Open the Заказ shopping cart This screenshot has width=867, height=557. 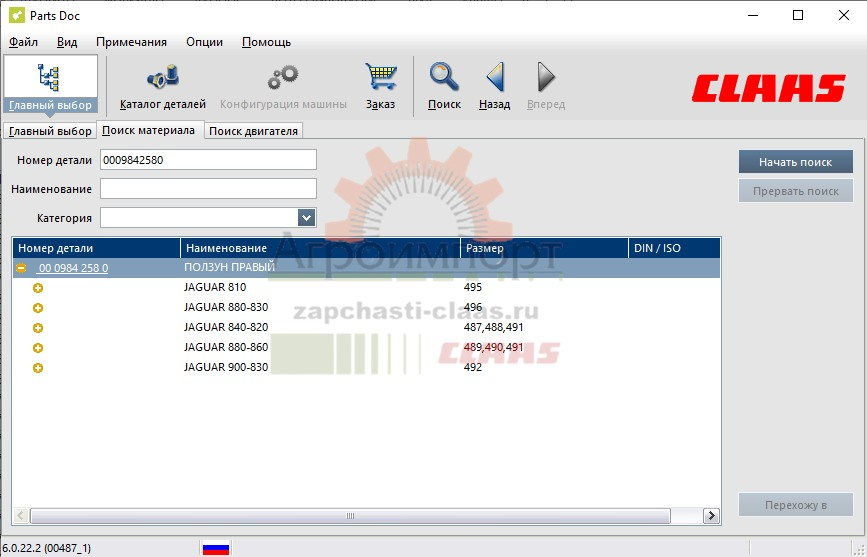380,76
